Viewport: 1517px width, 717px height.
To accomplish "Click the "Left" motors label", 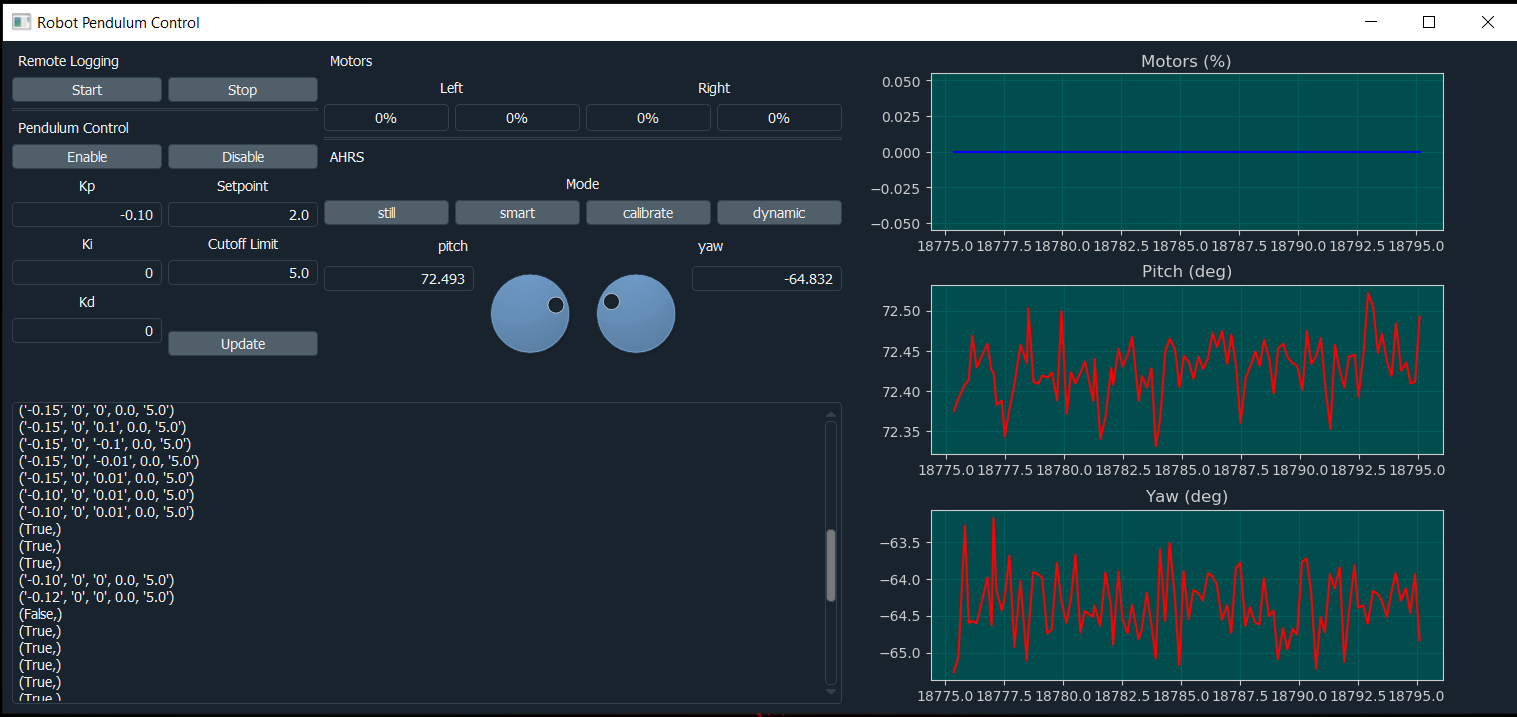I will pyautogui.click(x=452, y=88).
